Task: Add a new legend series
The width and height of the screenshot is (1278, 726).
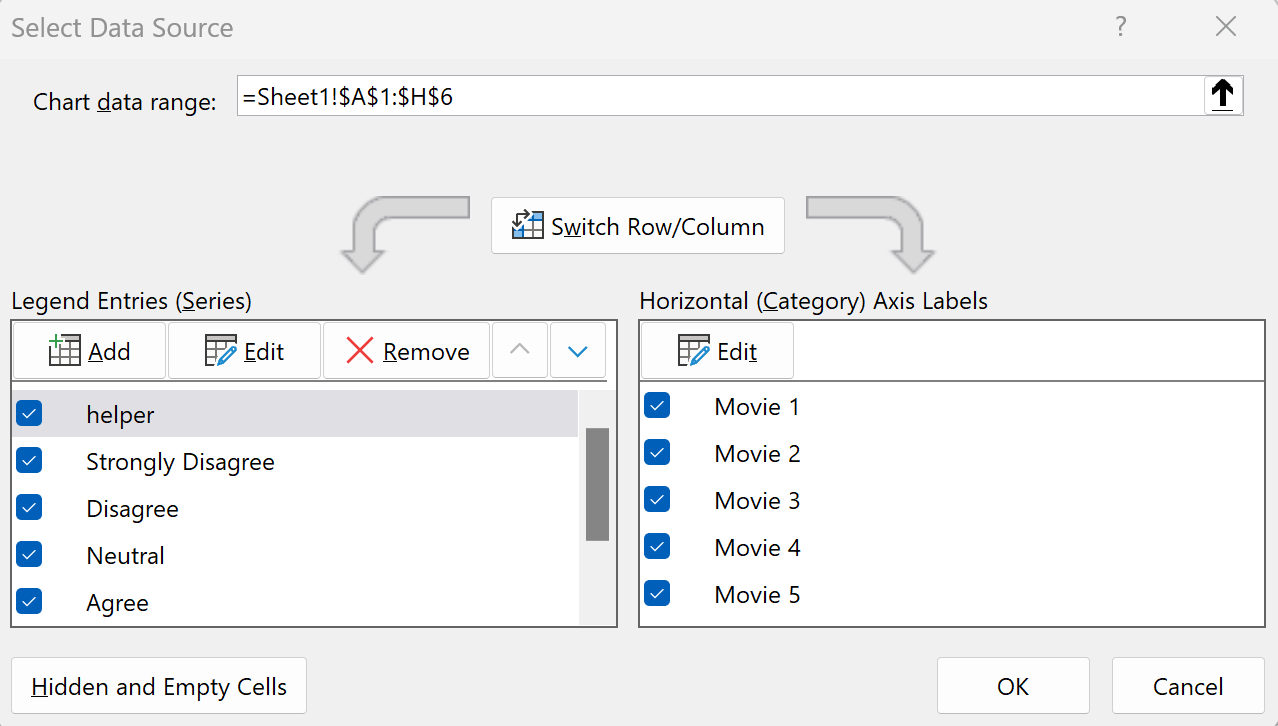Action: point(89,351)
